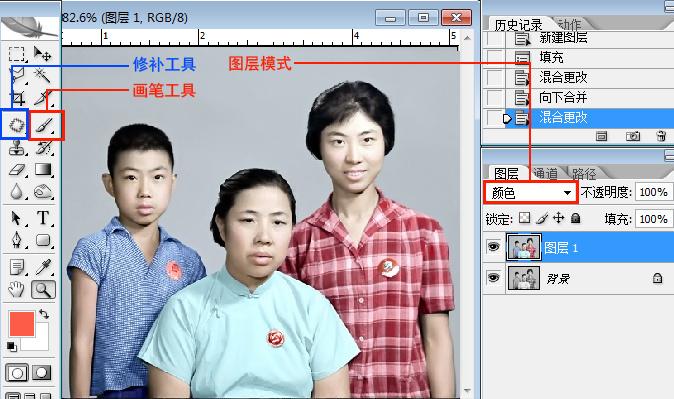Select the Blur tool

click(17, 192)
